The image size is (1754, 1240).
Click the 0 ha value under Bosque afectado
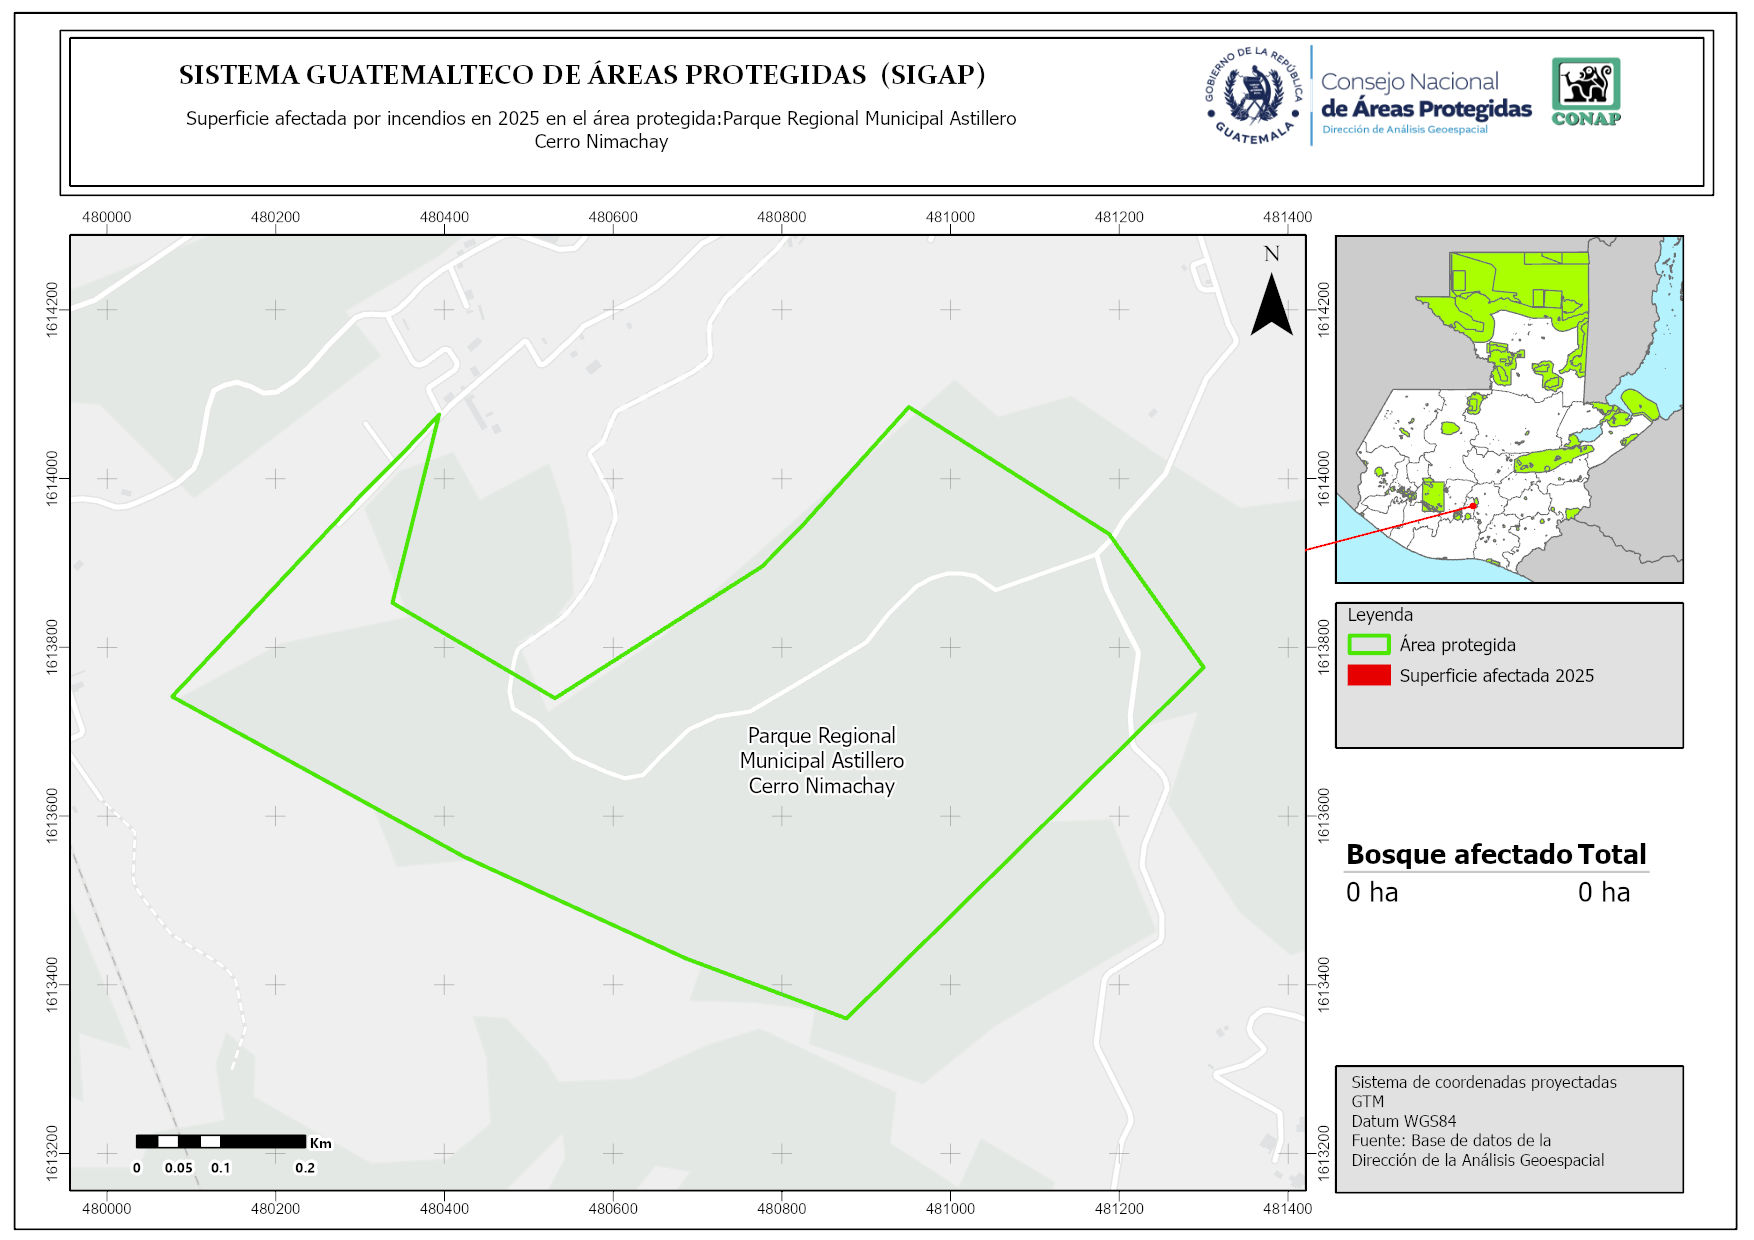1372,892
